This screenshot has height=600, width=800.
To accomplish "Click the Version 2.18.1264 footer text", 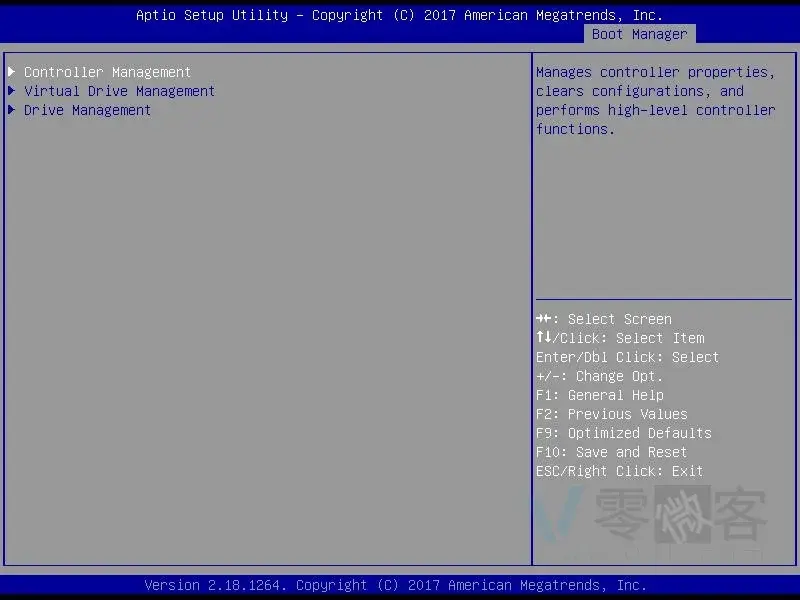I will 395,585.
